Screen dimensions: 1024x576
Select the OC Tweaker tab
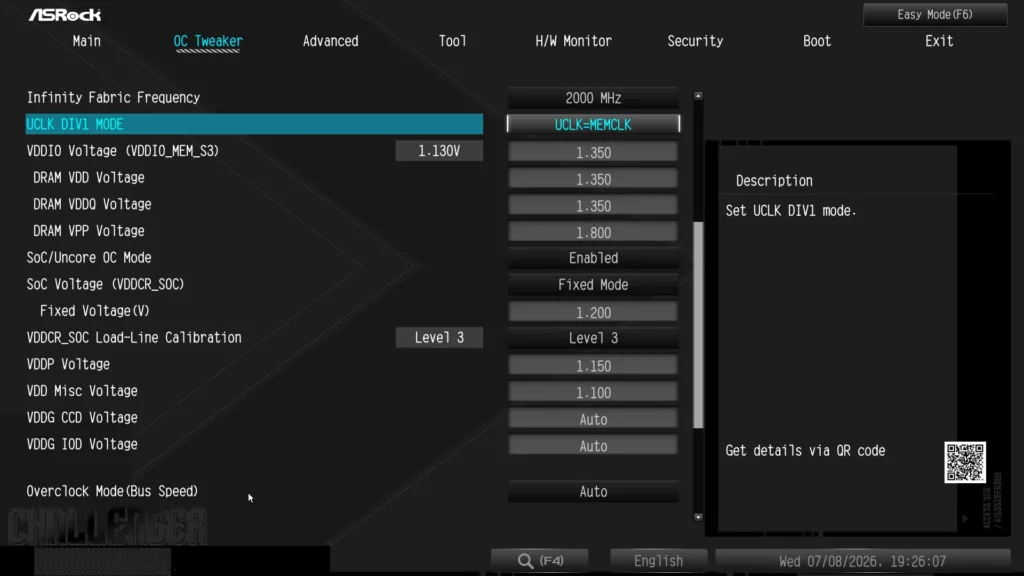point(208,41)
